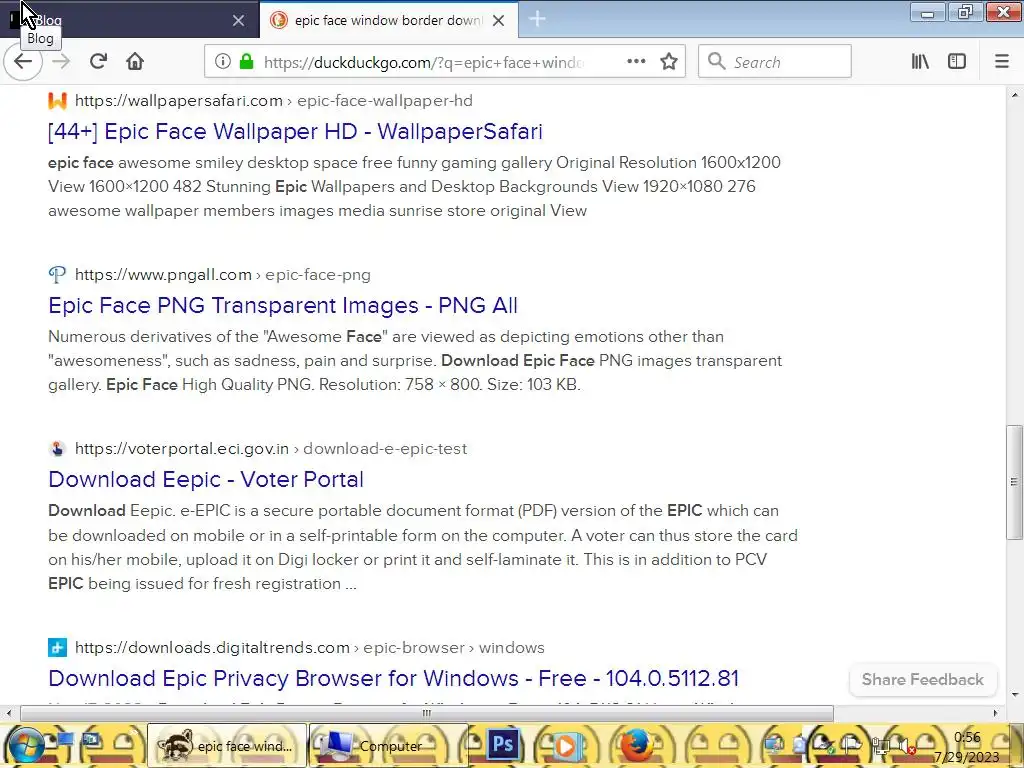Open Windows Media Player from taskbar
The height and width of the screenshot is (768, 1024).
[x=566, y=745]
